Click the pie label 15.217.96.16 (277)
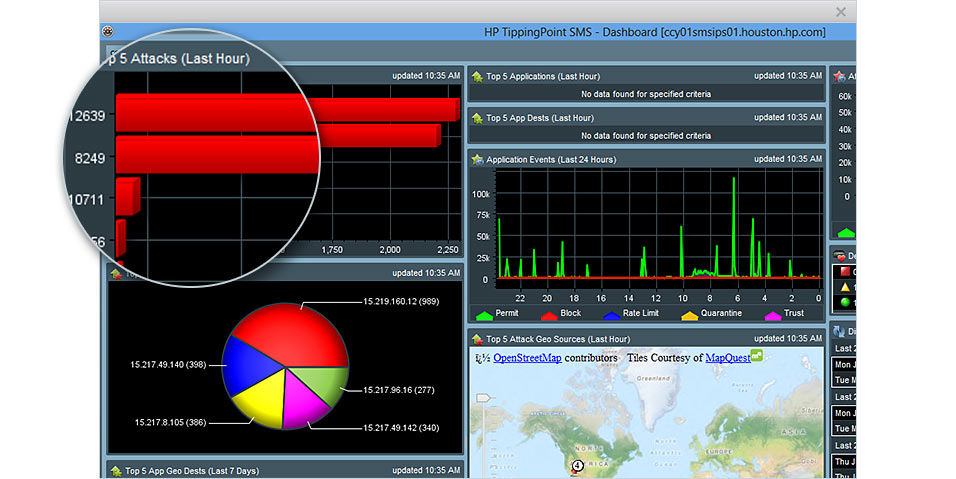Image resolution: width=956 pixels, height=479 pixels. point(399,390)
